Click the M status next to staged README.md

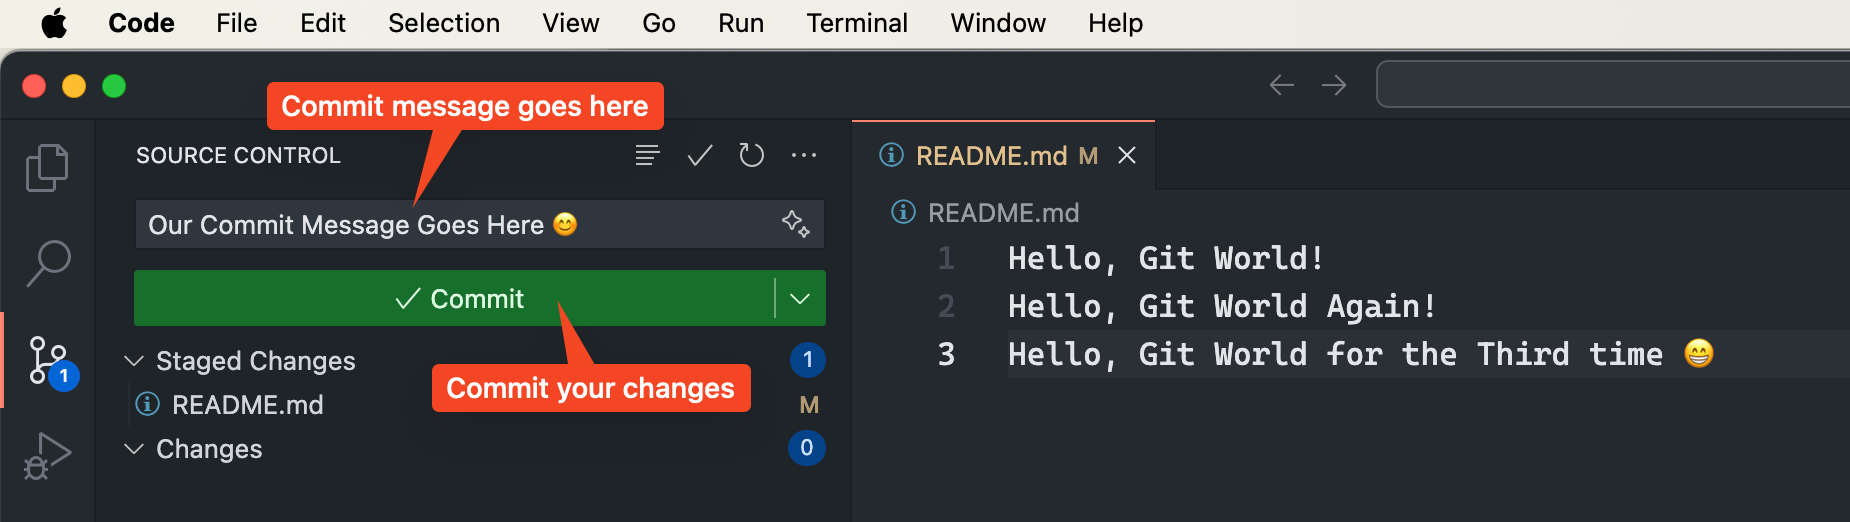coord(809,404)
